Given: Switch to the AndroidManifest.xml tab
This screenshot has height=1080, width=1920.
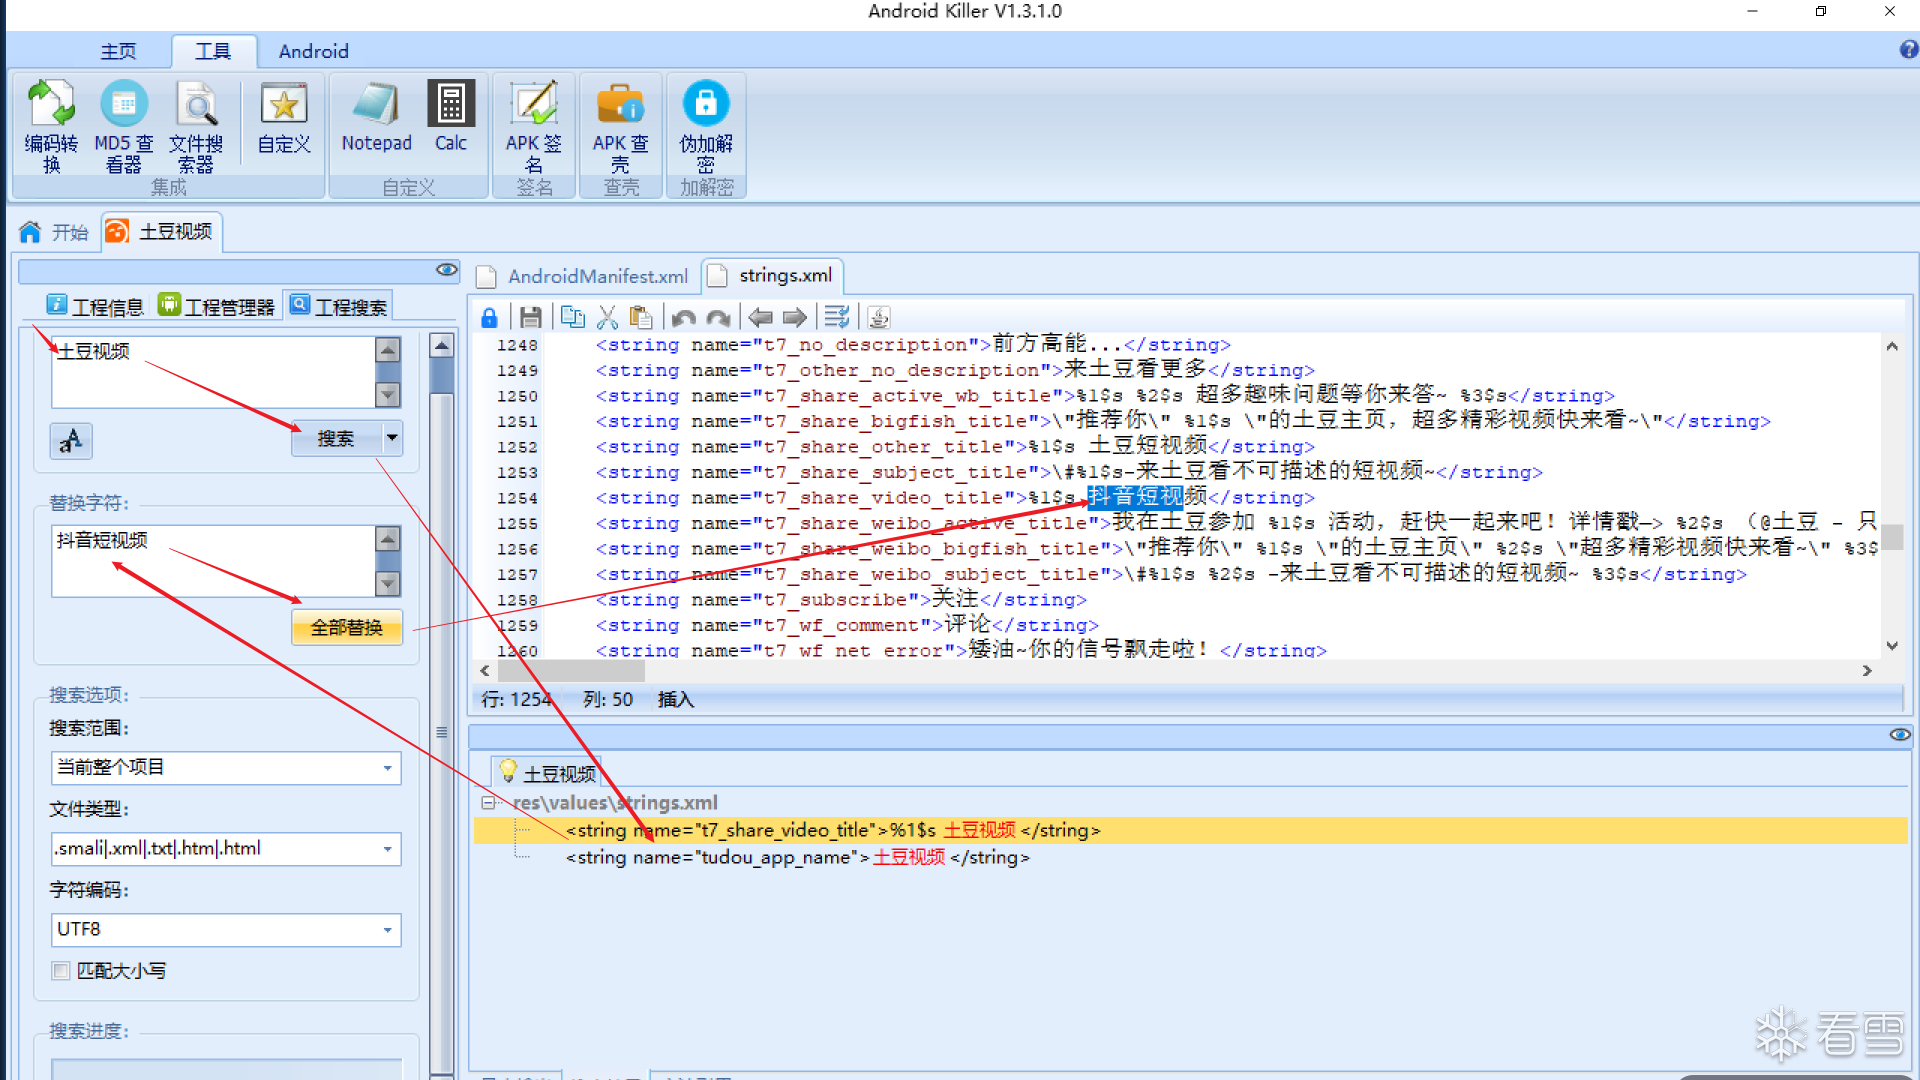Looking at the screenshot, I should click(597, 276).
